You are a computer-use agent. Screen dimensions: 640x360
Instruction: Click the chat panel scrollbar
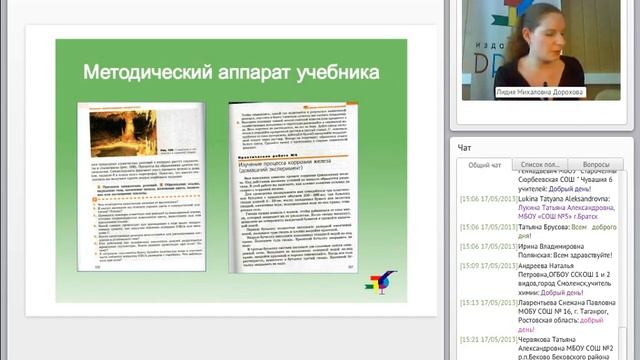623,265
